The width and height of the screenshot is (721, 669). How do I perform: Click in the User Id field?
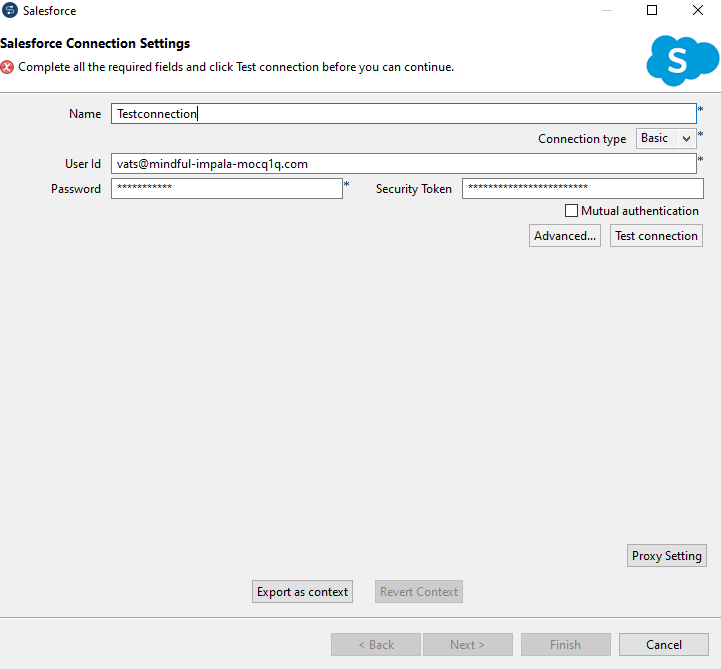click(404, 164)
